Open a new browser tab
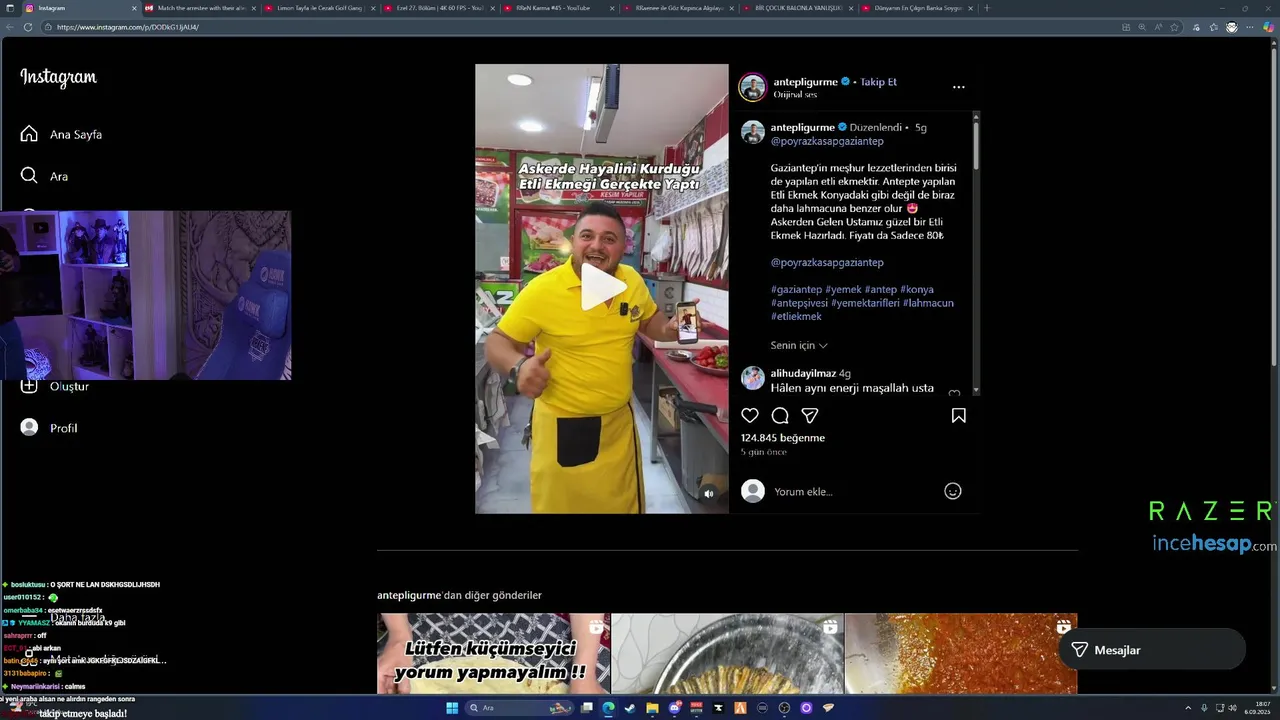 coord(987,8)
